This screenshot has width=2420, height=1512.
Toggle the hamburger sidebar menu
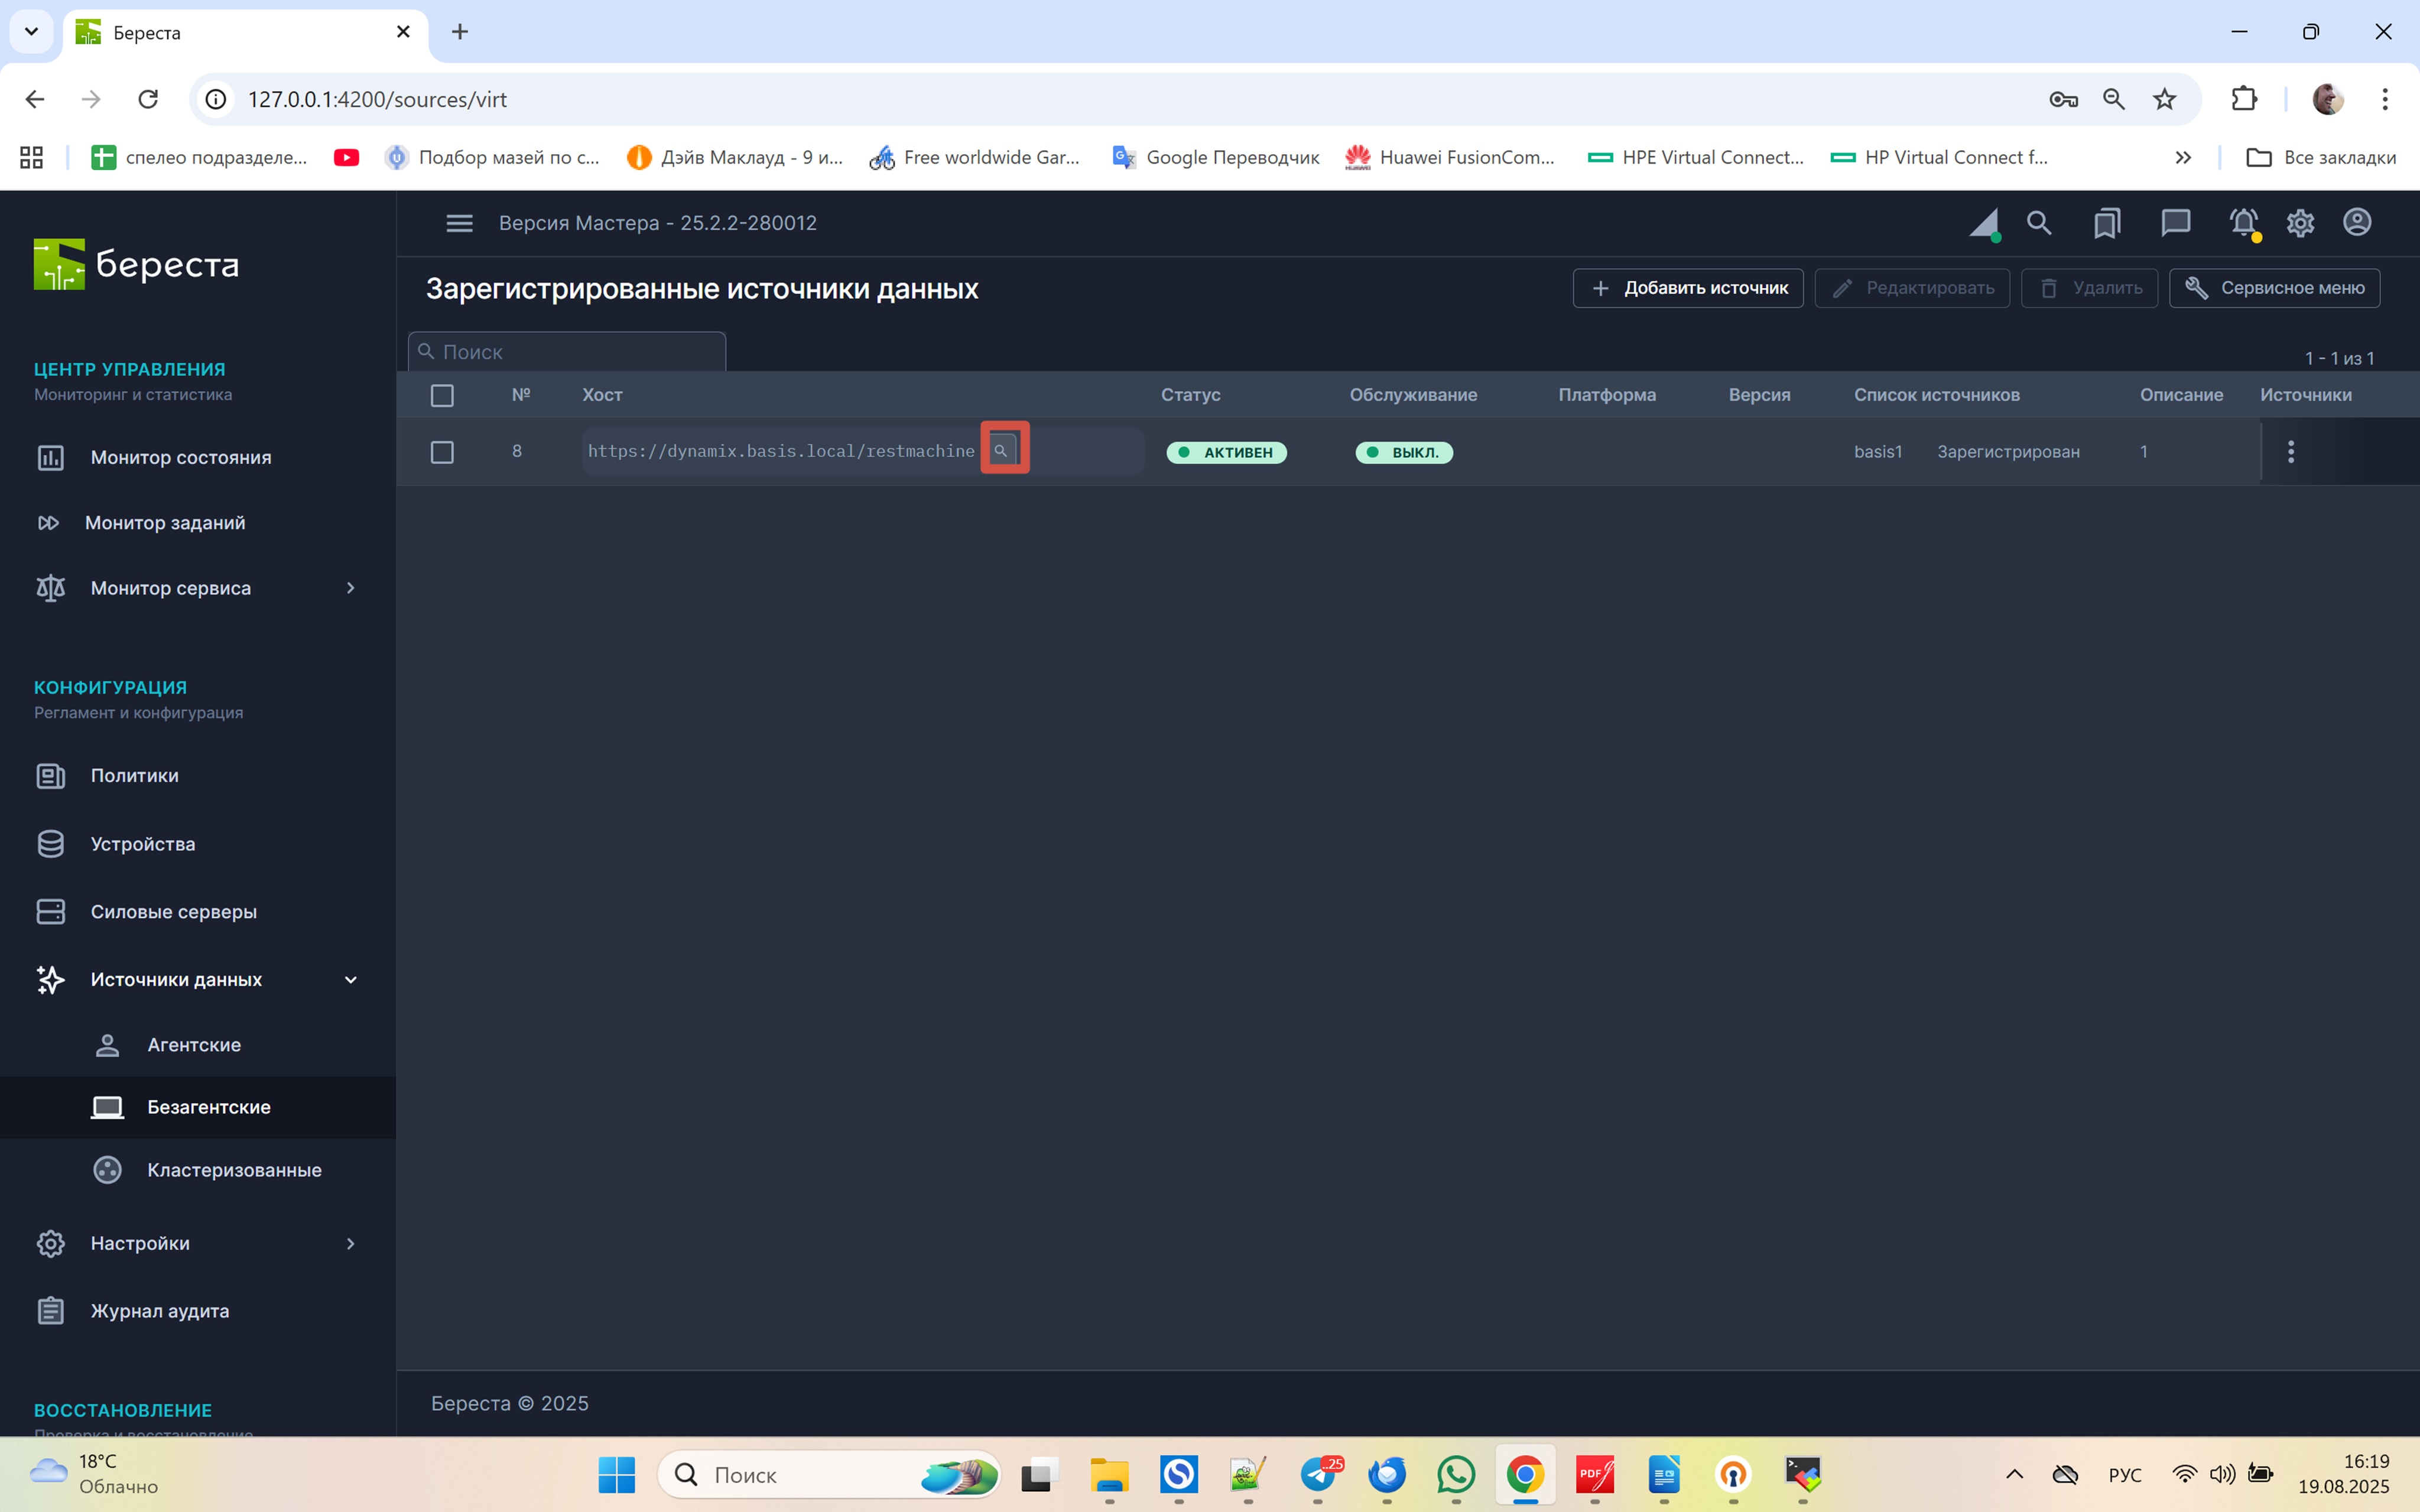pyautogui.click(x=459, y=223)
